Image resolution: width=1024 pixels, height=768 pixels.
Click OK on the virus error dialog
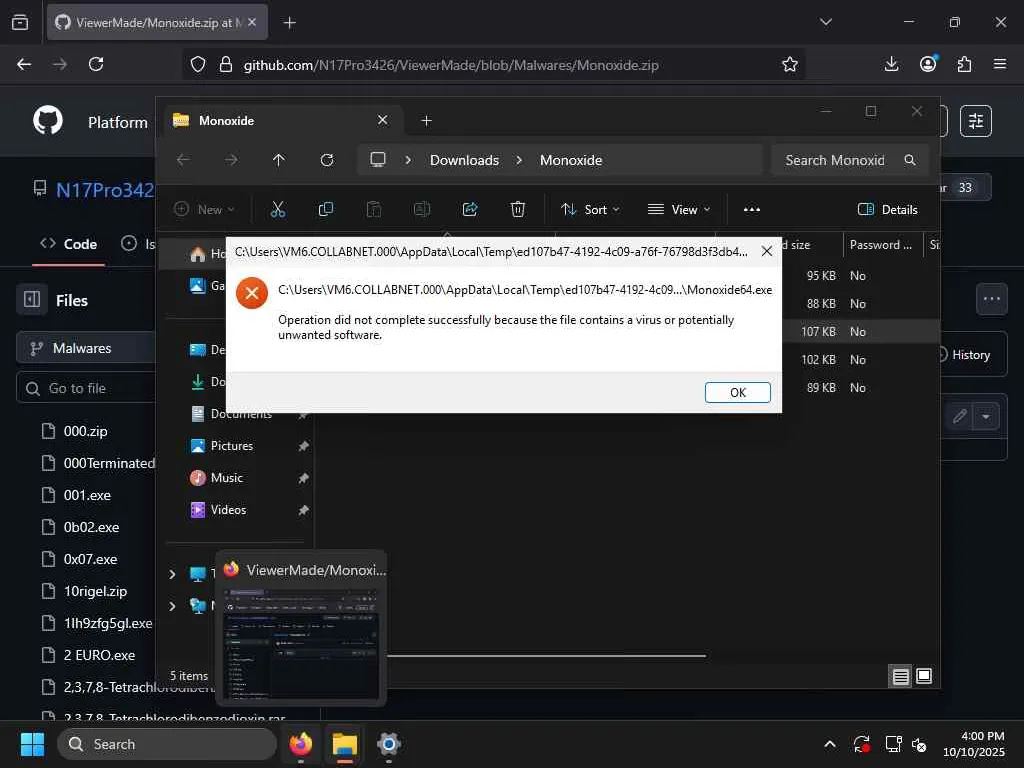(x=737, y=392)
